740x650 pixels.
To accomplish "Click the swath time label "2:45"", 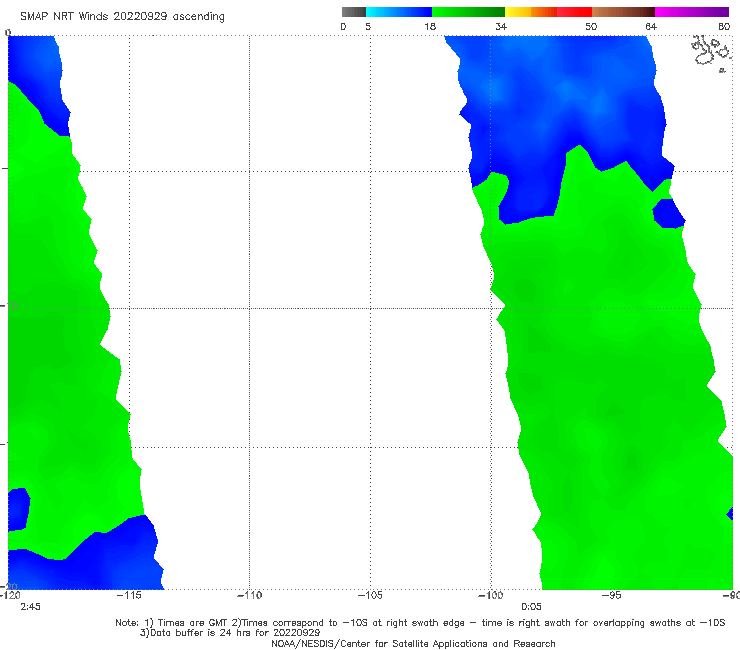I will pos(30,607).
